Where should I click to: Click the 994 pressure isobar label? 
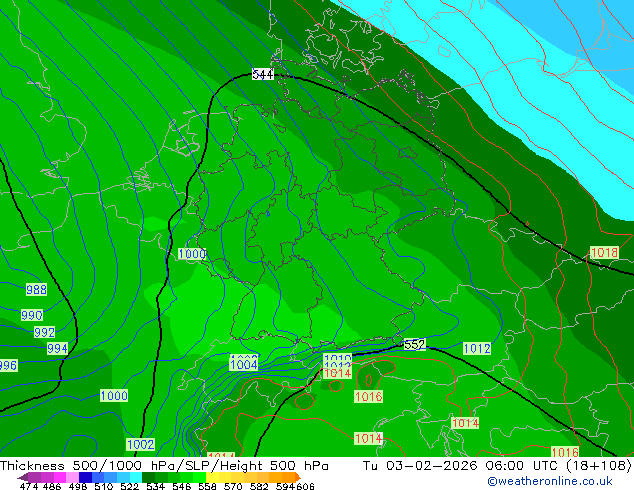click(57, 348)
